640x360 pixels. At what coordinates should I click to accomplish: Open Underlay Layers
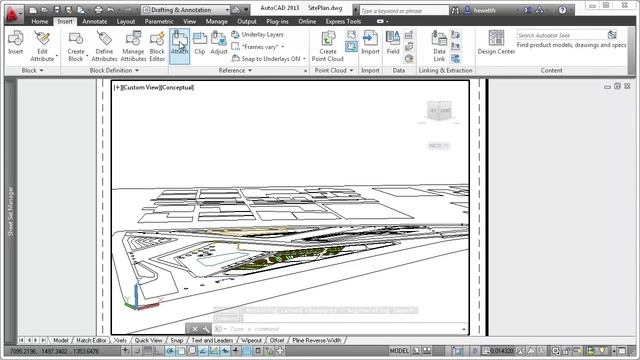tap(258, 35)
